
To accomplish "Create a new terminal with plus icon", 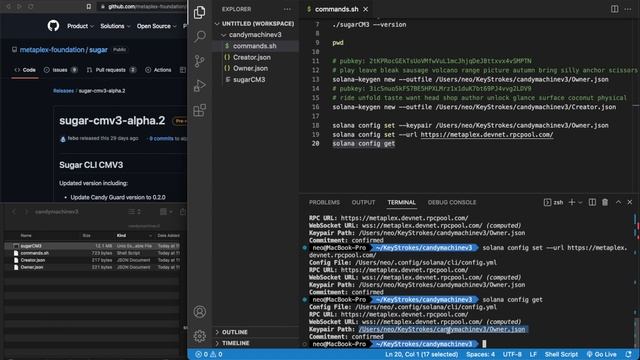I will pos(571,202).
